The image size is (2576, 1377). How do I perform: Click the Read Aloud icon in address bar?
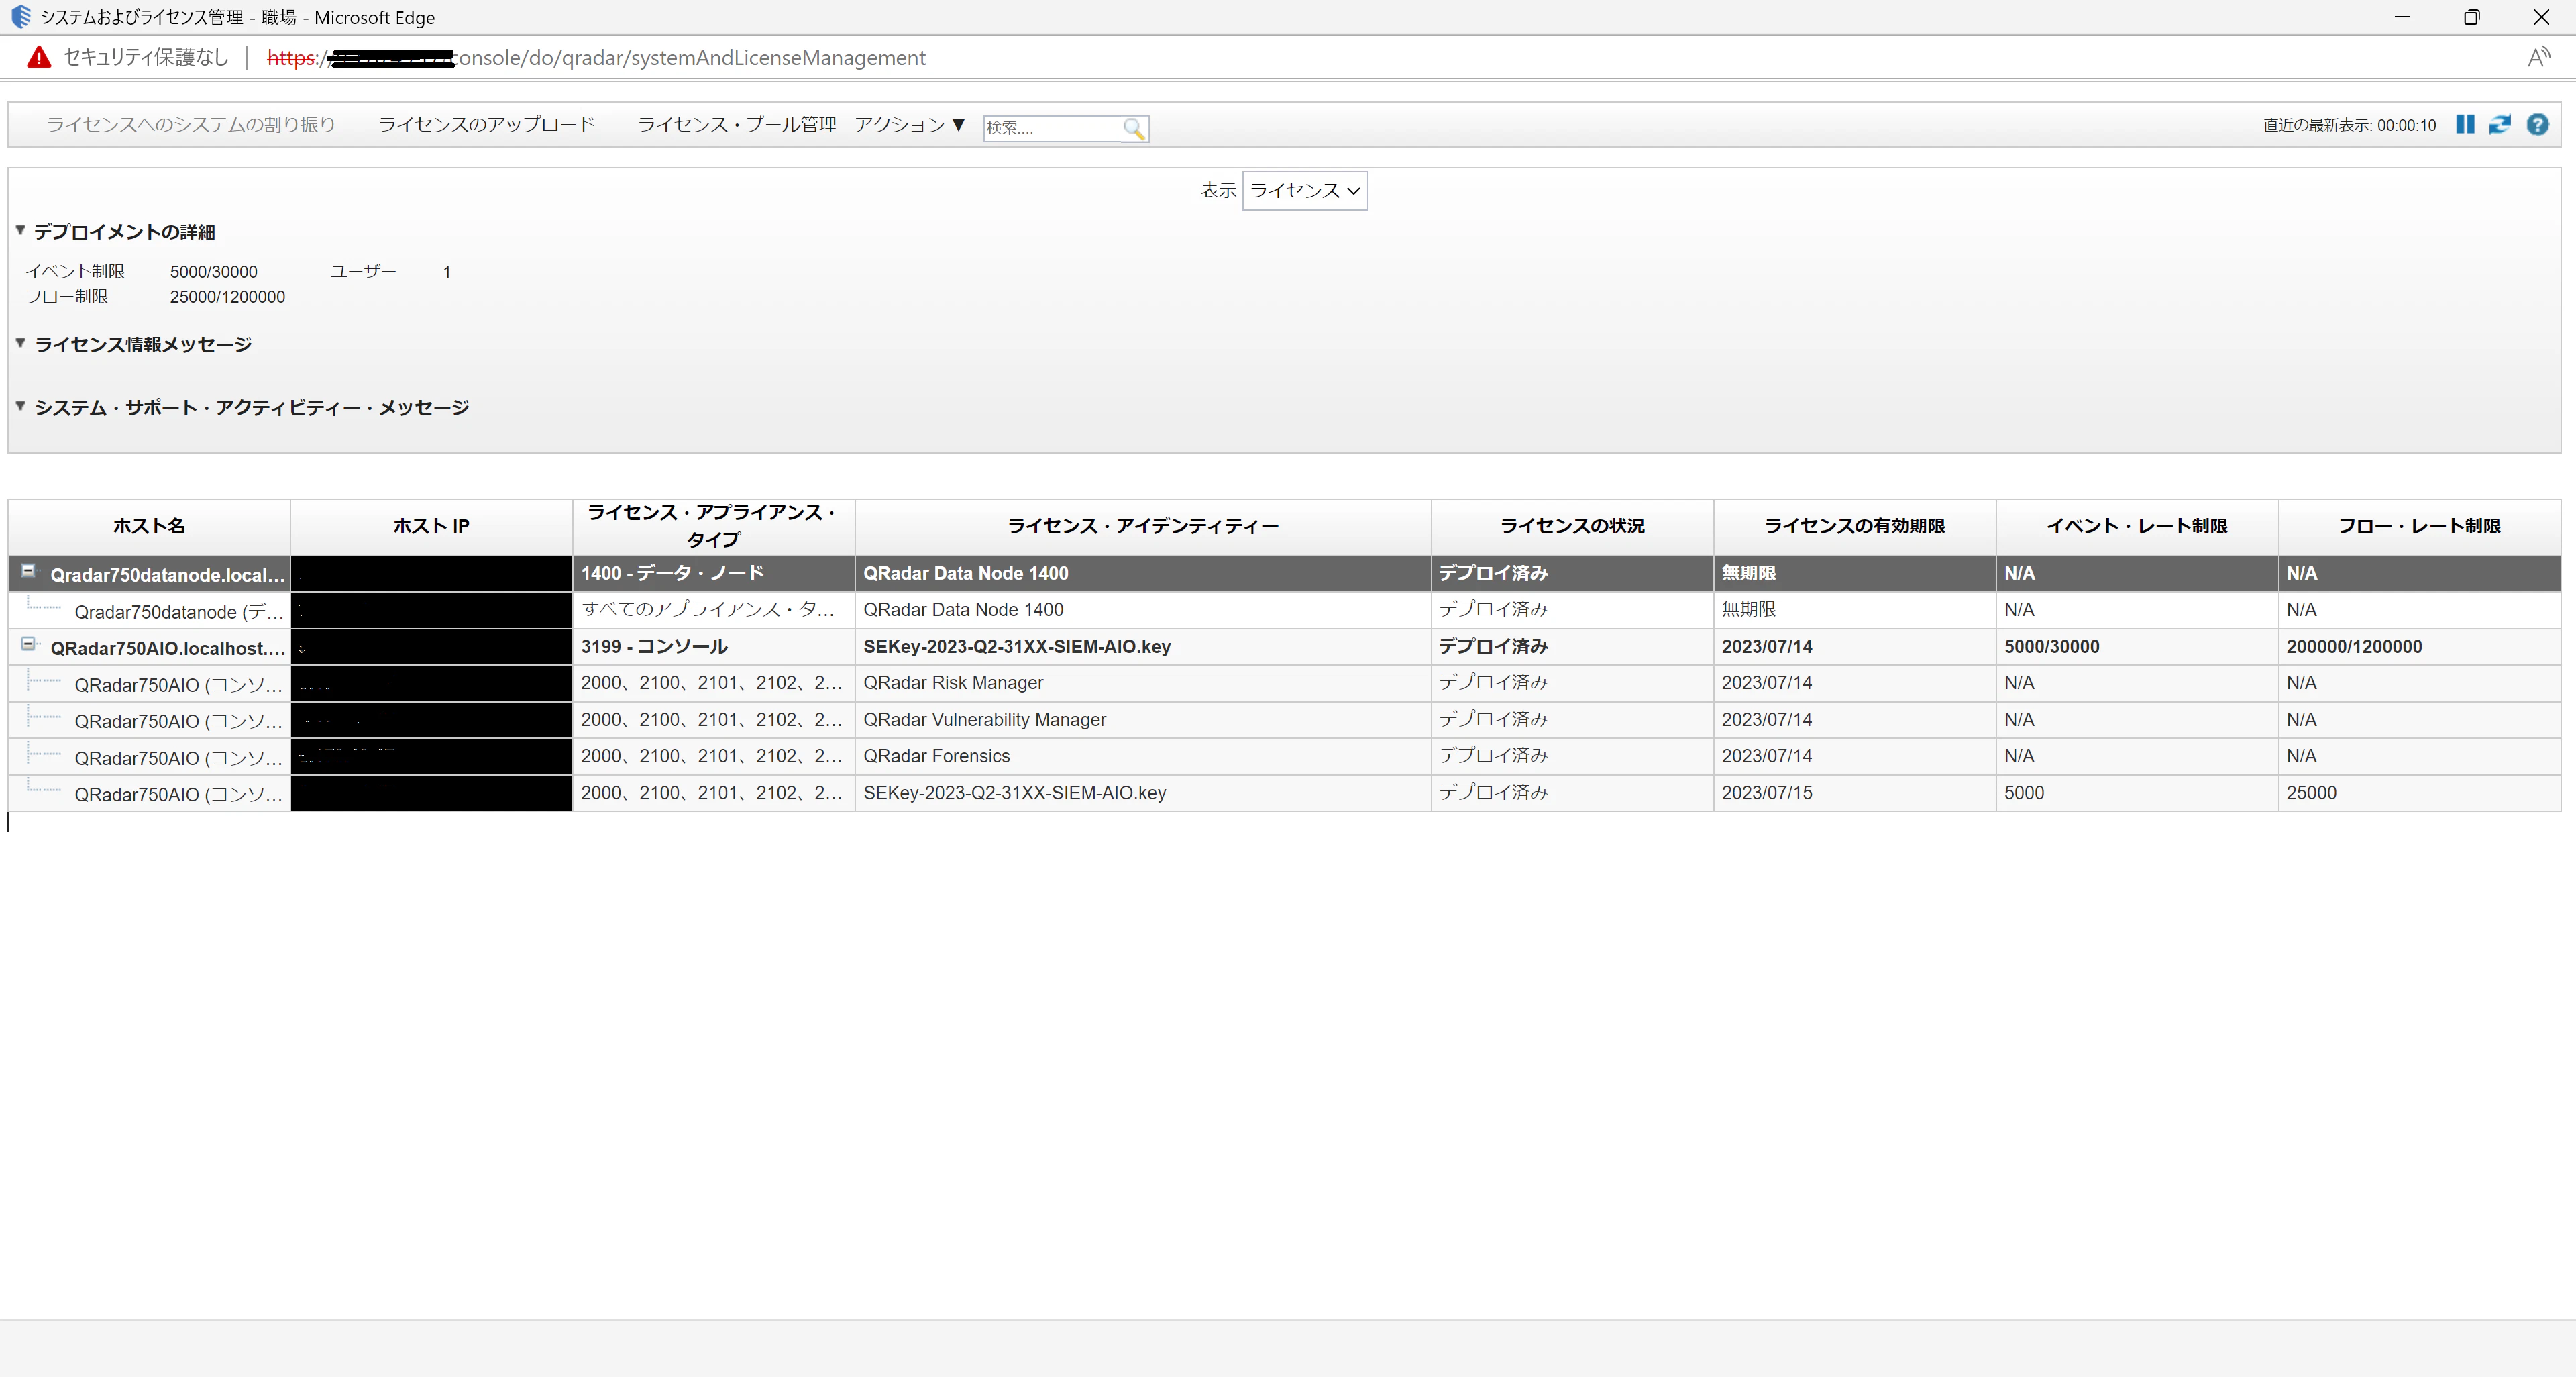click(x=2538, y=58)
